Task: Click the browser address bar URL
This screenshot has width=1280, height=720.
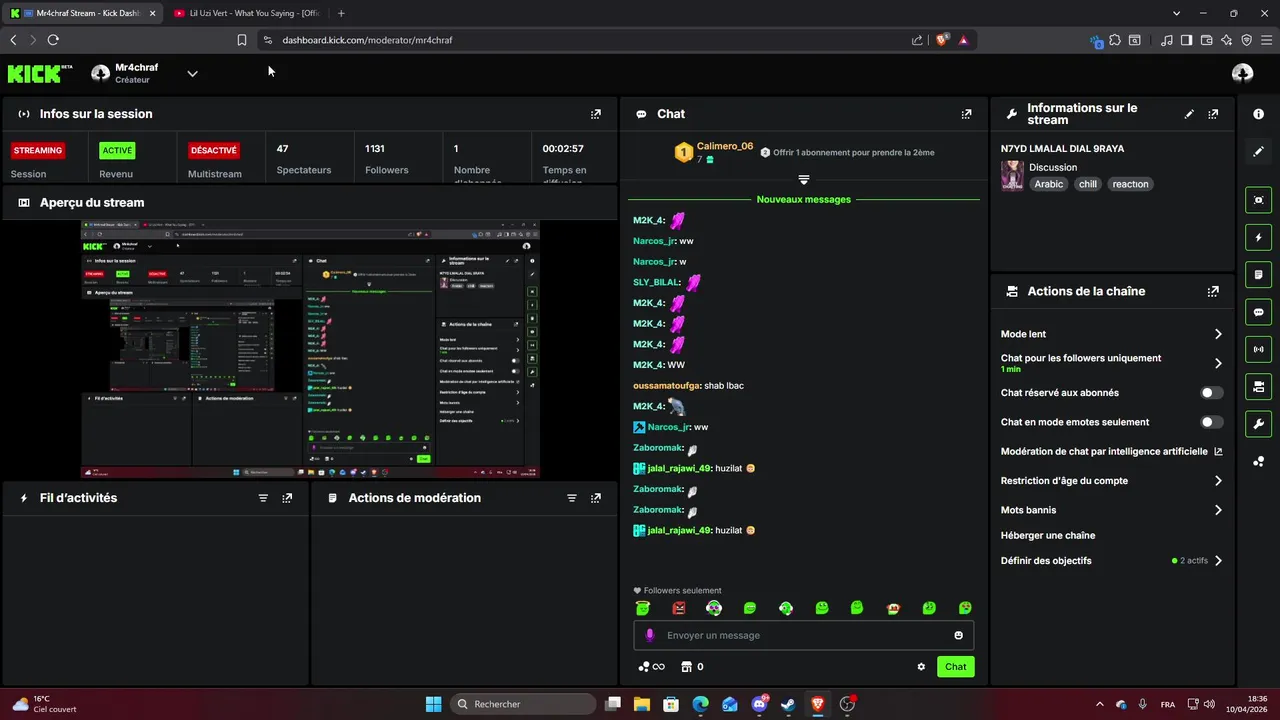Action: tap(367, 40)
